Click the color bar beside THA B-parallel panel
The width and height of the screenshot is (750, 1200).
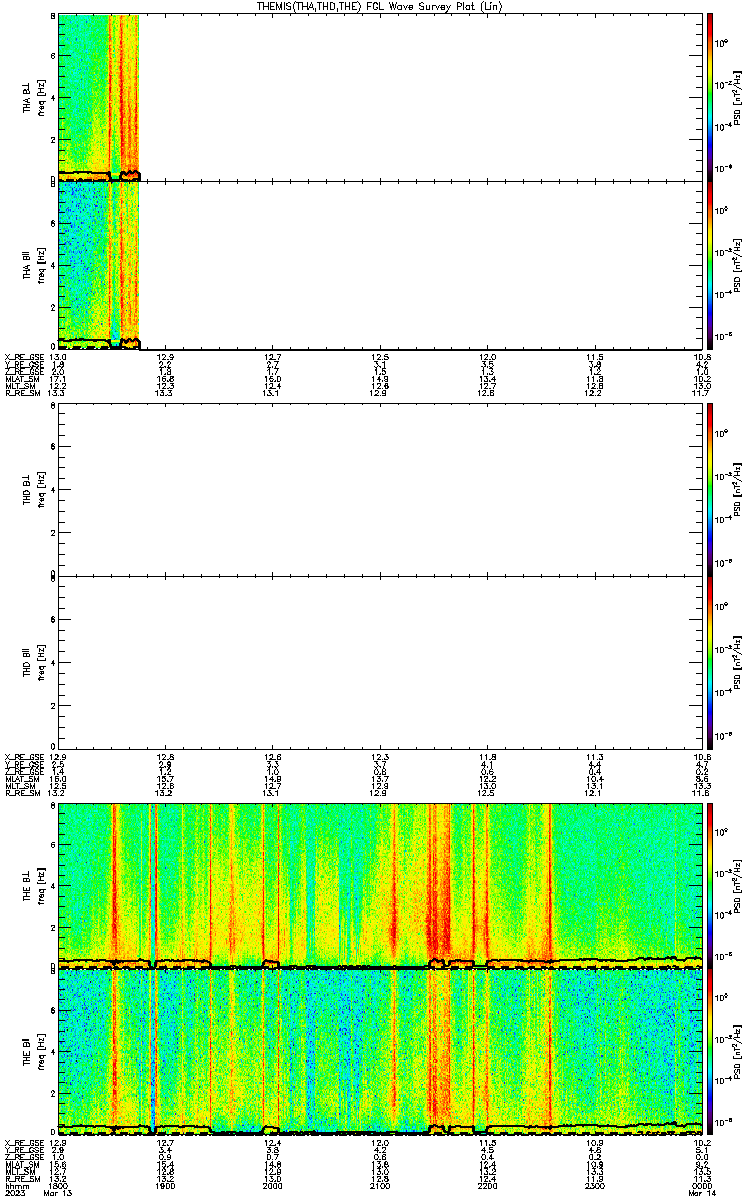pos(710,265)
